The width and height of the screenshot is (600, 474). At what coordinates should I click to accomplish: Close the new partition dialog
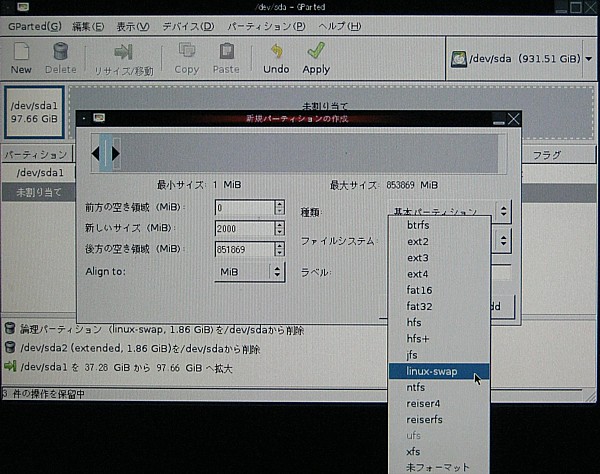(x=514, y=119)
